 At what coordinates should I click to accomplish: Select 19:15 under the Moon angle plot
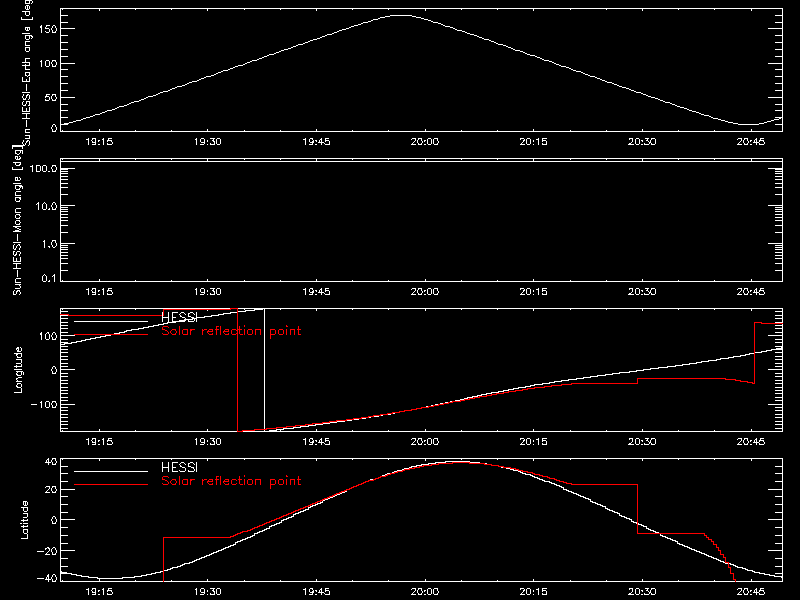(99, 292)
